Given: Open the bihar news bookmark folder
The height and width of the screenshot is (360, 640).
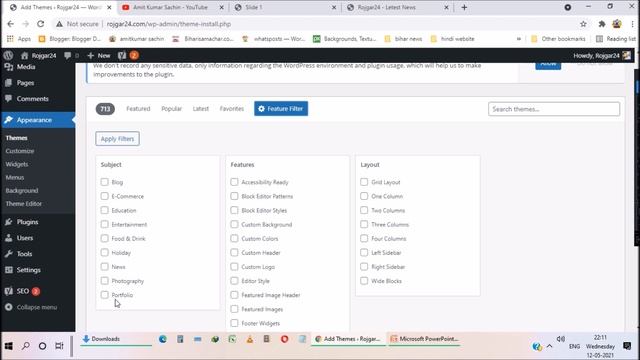Looking at the screenshot, I should (403, 39).
